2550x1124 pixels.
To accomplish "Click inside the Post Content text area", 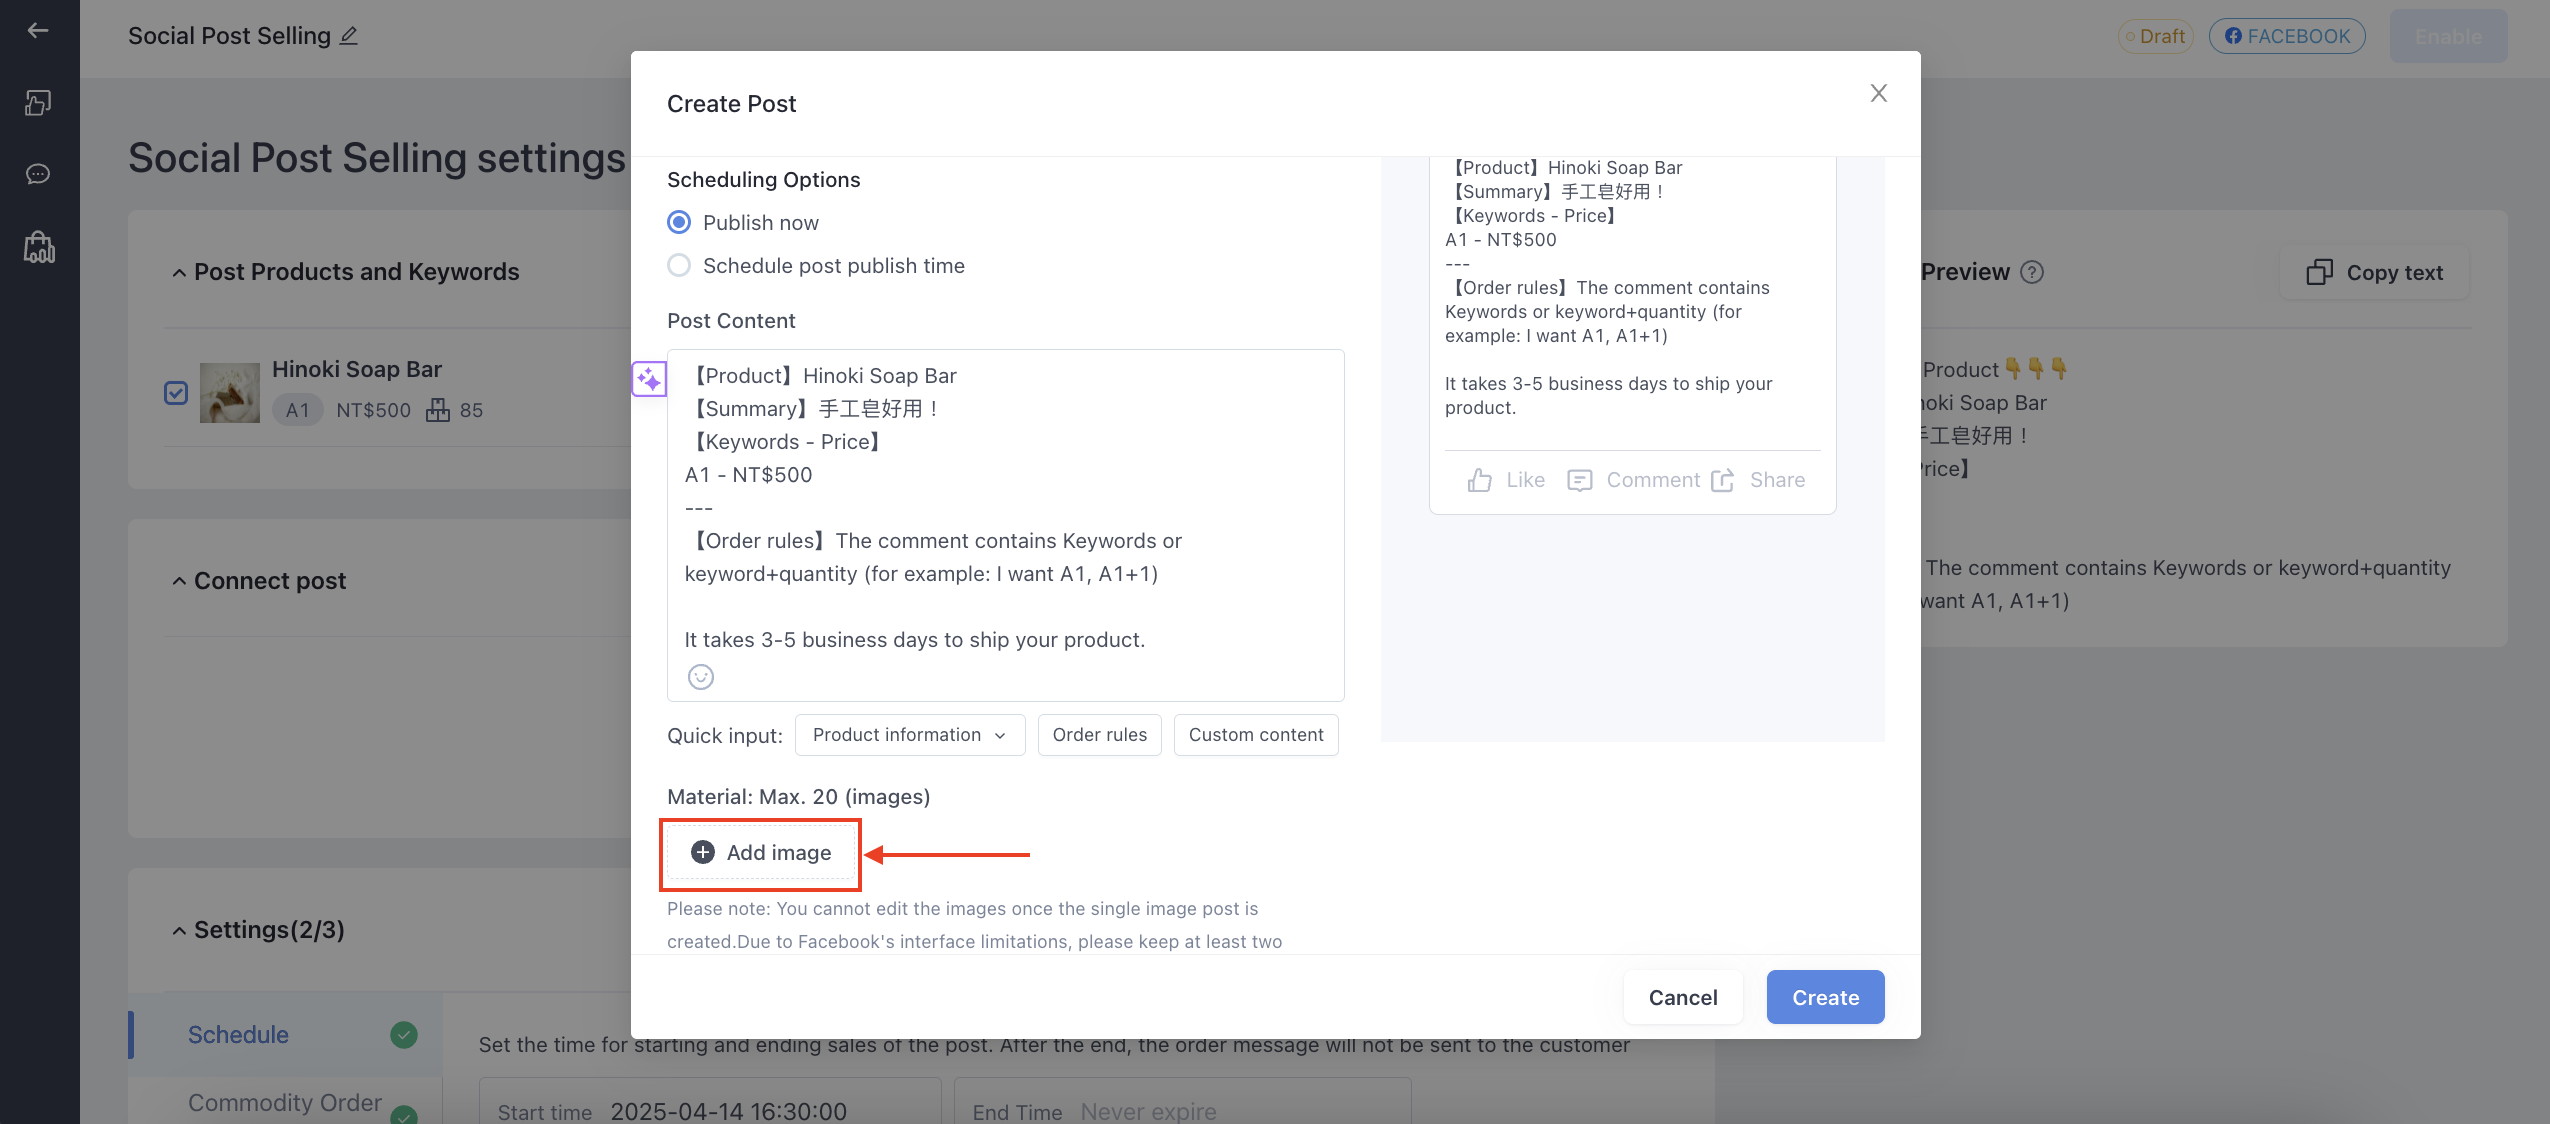I will pyautogui.click(x=1005, y=525).
